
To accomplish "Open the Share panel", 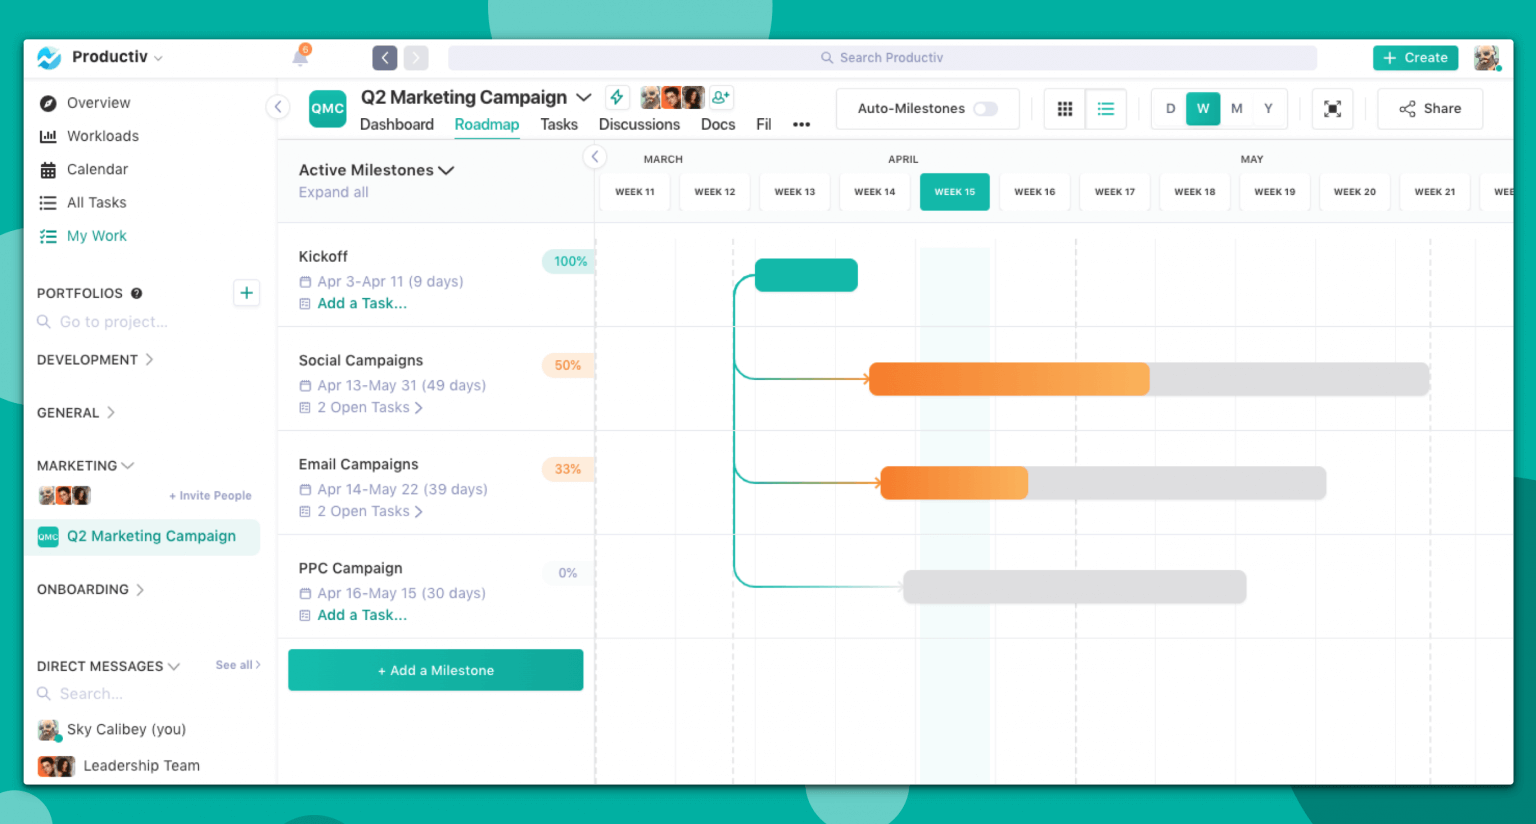I will coord(1429,108).
